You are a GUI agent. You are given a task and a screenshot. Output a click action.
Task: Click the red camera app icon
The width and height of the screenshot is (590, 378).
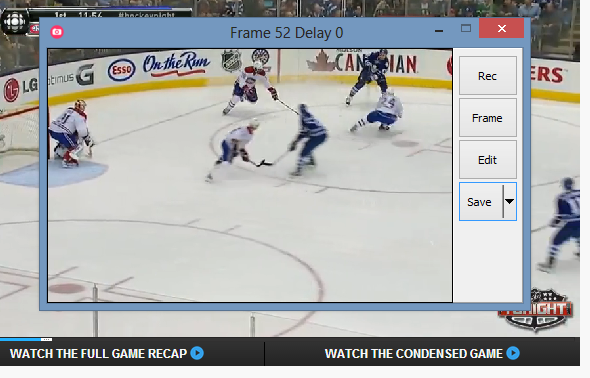(x=57, y=32)
